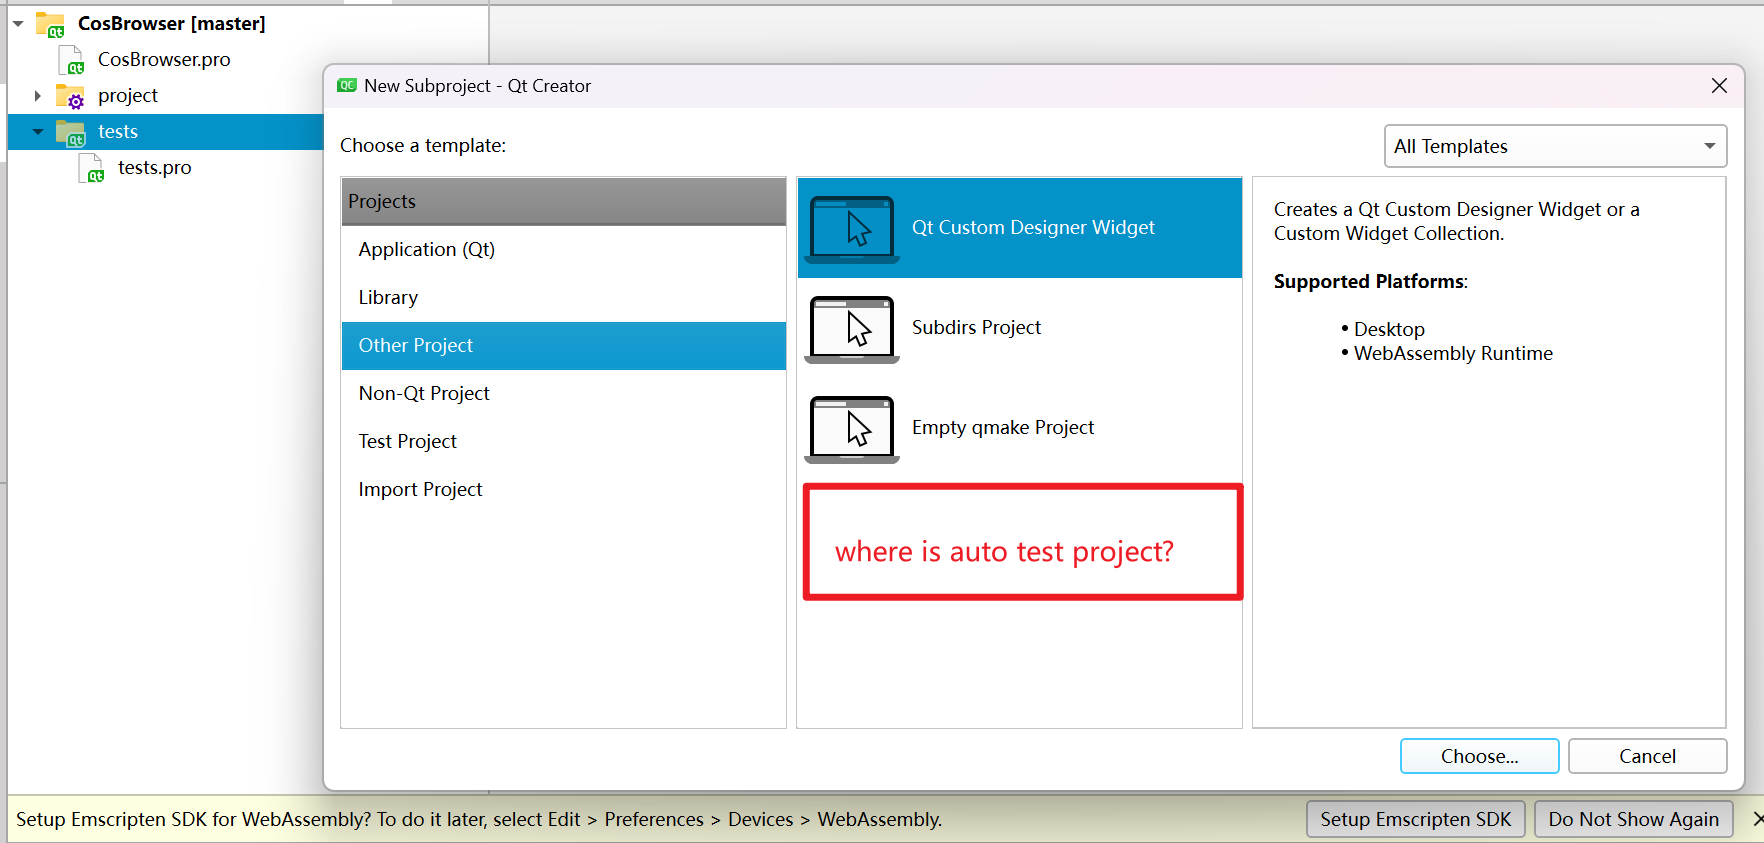Select the Library category
The image size is (1764, 843).
(564, 298)
